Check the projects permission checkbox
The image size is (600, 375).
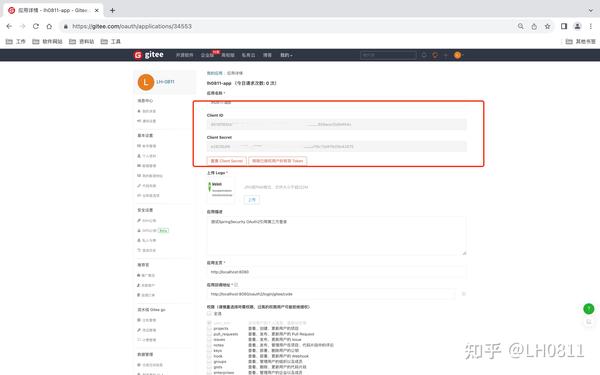(209, 328)
